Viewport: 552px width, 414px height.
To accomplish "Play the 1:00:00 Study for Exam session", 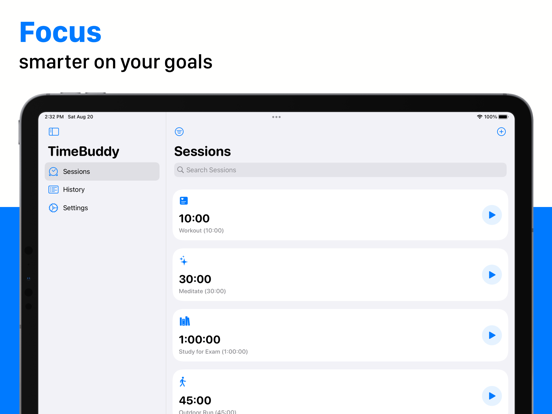I will coord(491,335).
